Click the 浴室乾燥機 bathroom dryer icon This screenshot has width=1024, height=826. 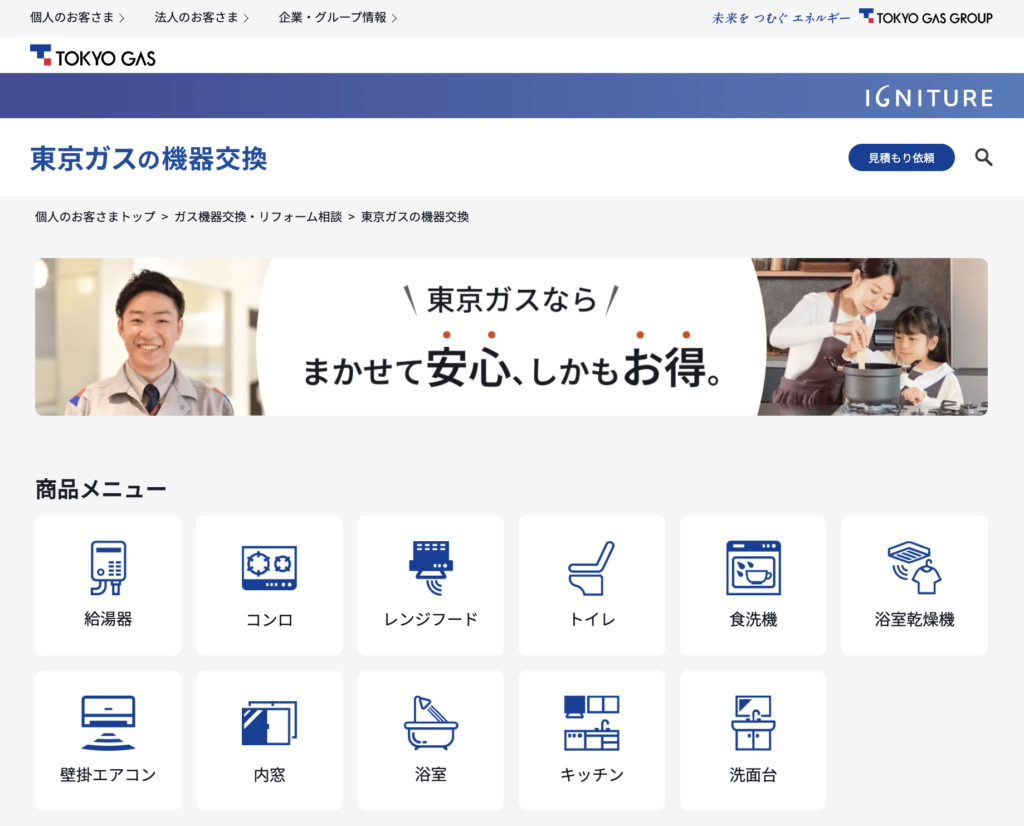pyautogui.click(x=914, y=585)
